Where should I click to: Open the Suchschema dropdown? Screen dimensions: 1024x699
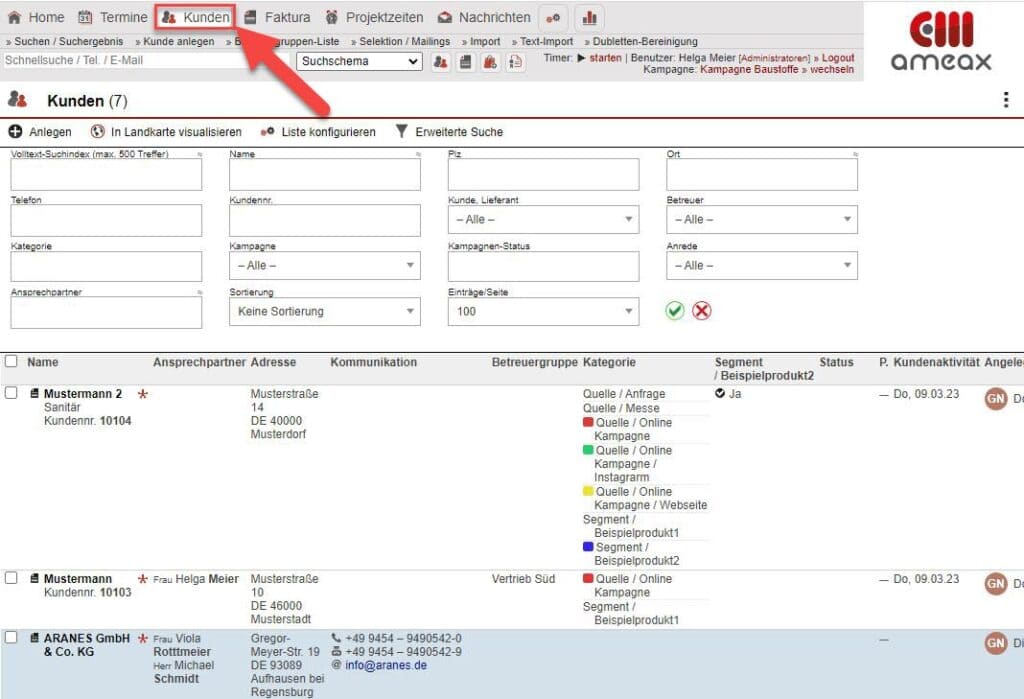tap(360, 61)
